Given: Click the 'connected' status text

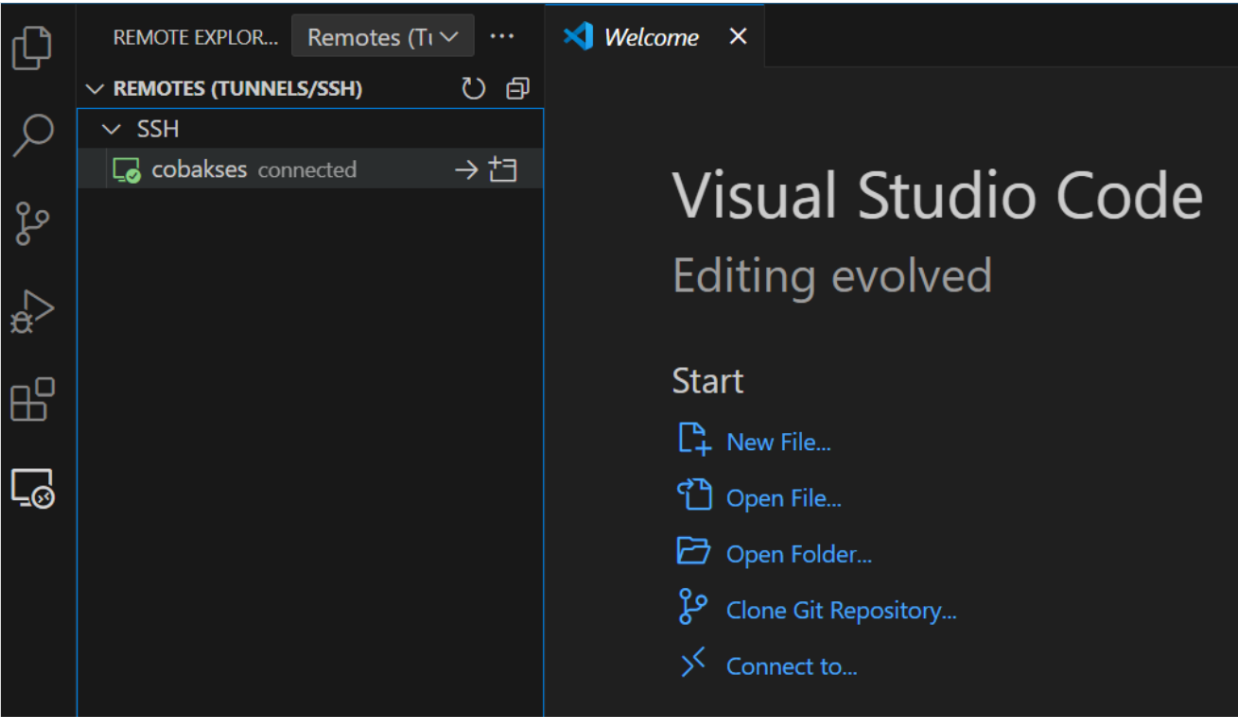Looking at the screenshot, I should (x=307, y=170).
